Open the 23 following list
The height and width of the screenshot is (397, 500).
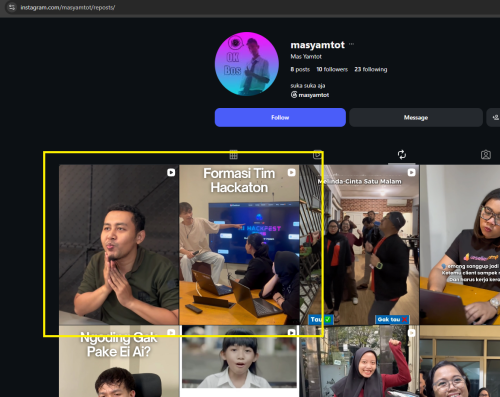(x=371, y=69)
